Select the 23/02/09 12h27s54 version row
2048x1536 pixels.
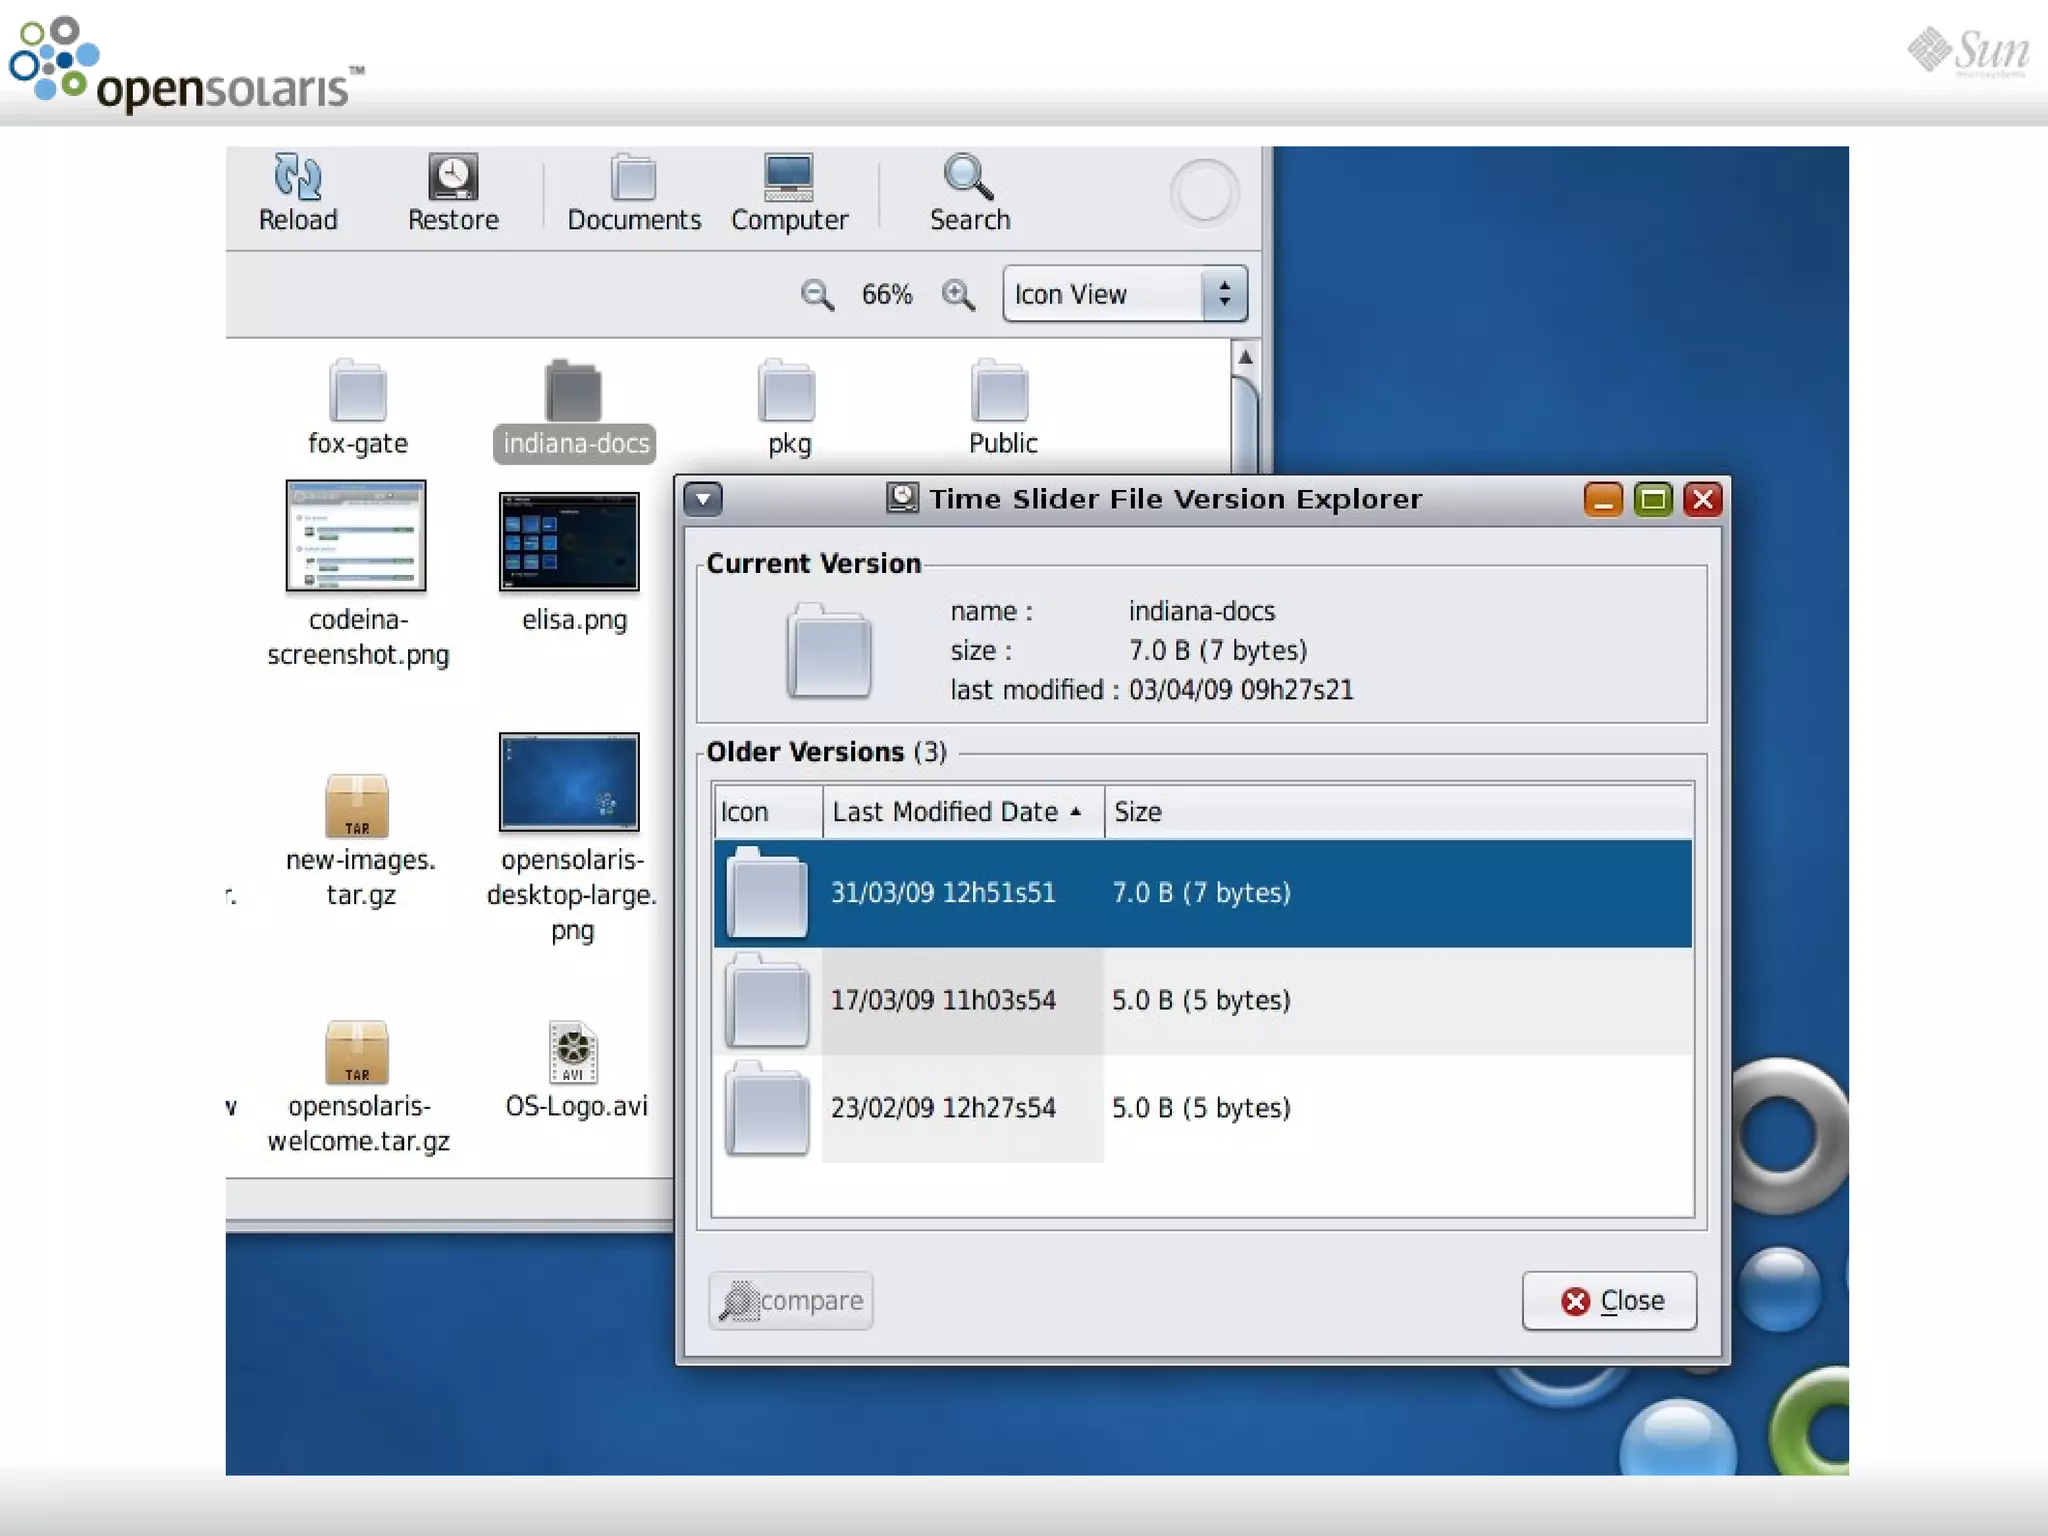1203,1108
